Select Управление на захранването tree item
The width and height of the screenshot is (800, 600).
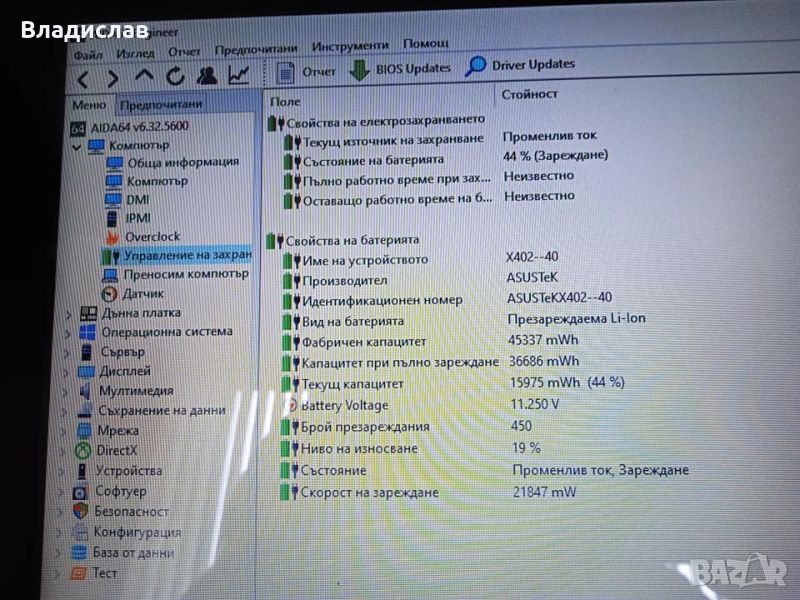click(177, 255)
